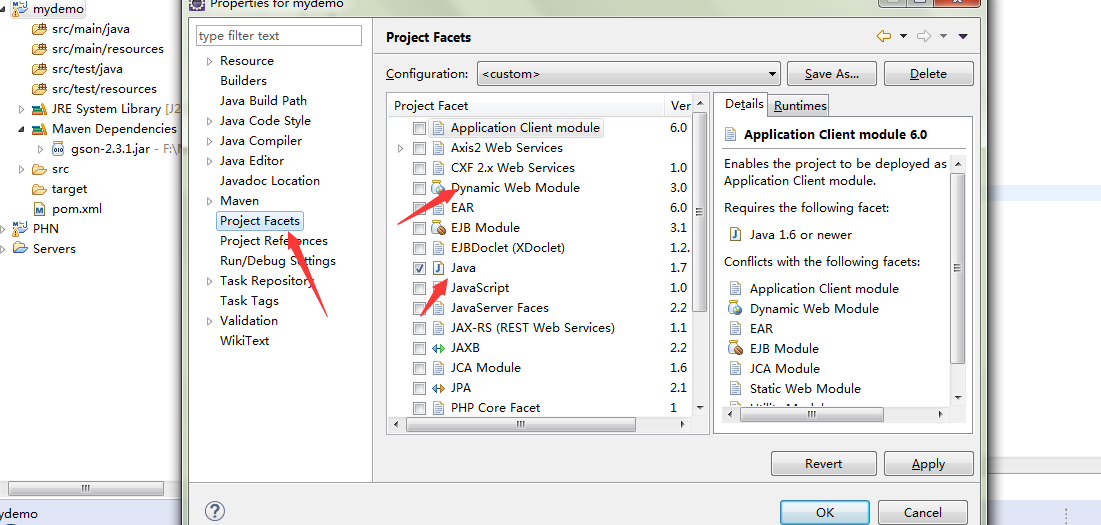This screenshot has width=1101, height=525.
Task: Expand the Maven preferences node
Action: tap(209, 201)
